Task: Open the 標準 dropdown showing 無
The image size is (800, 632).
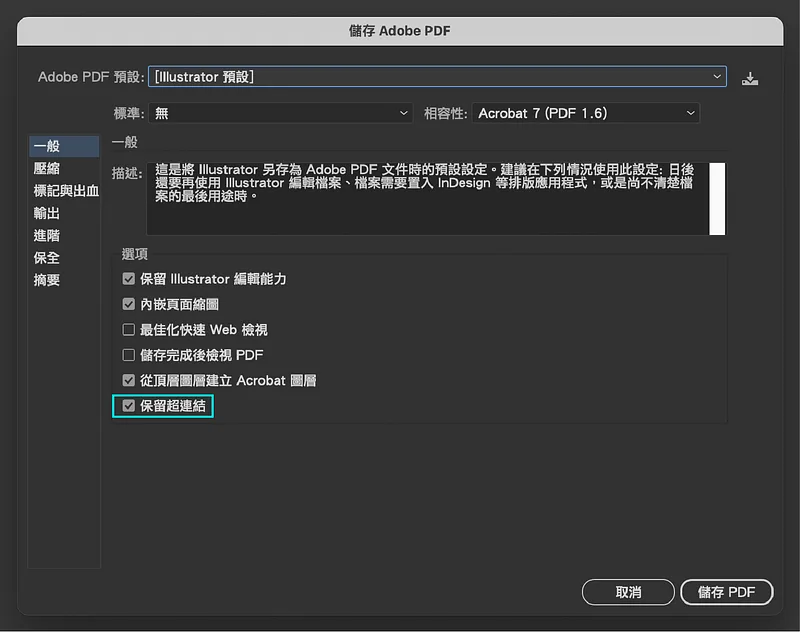Action: coord(280,113)
